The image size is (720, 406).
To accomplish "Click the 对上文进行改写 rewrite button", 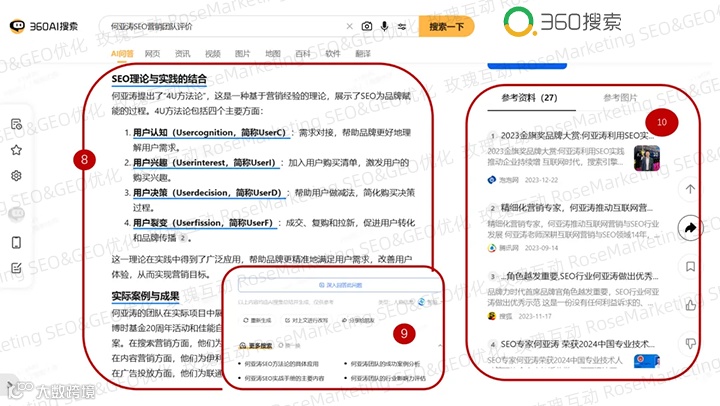I will point(306,320).
